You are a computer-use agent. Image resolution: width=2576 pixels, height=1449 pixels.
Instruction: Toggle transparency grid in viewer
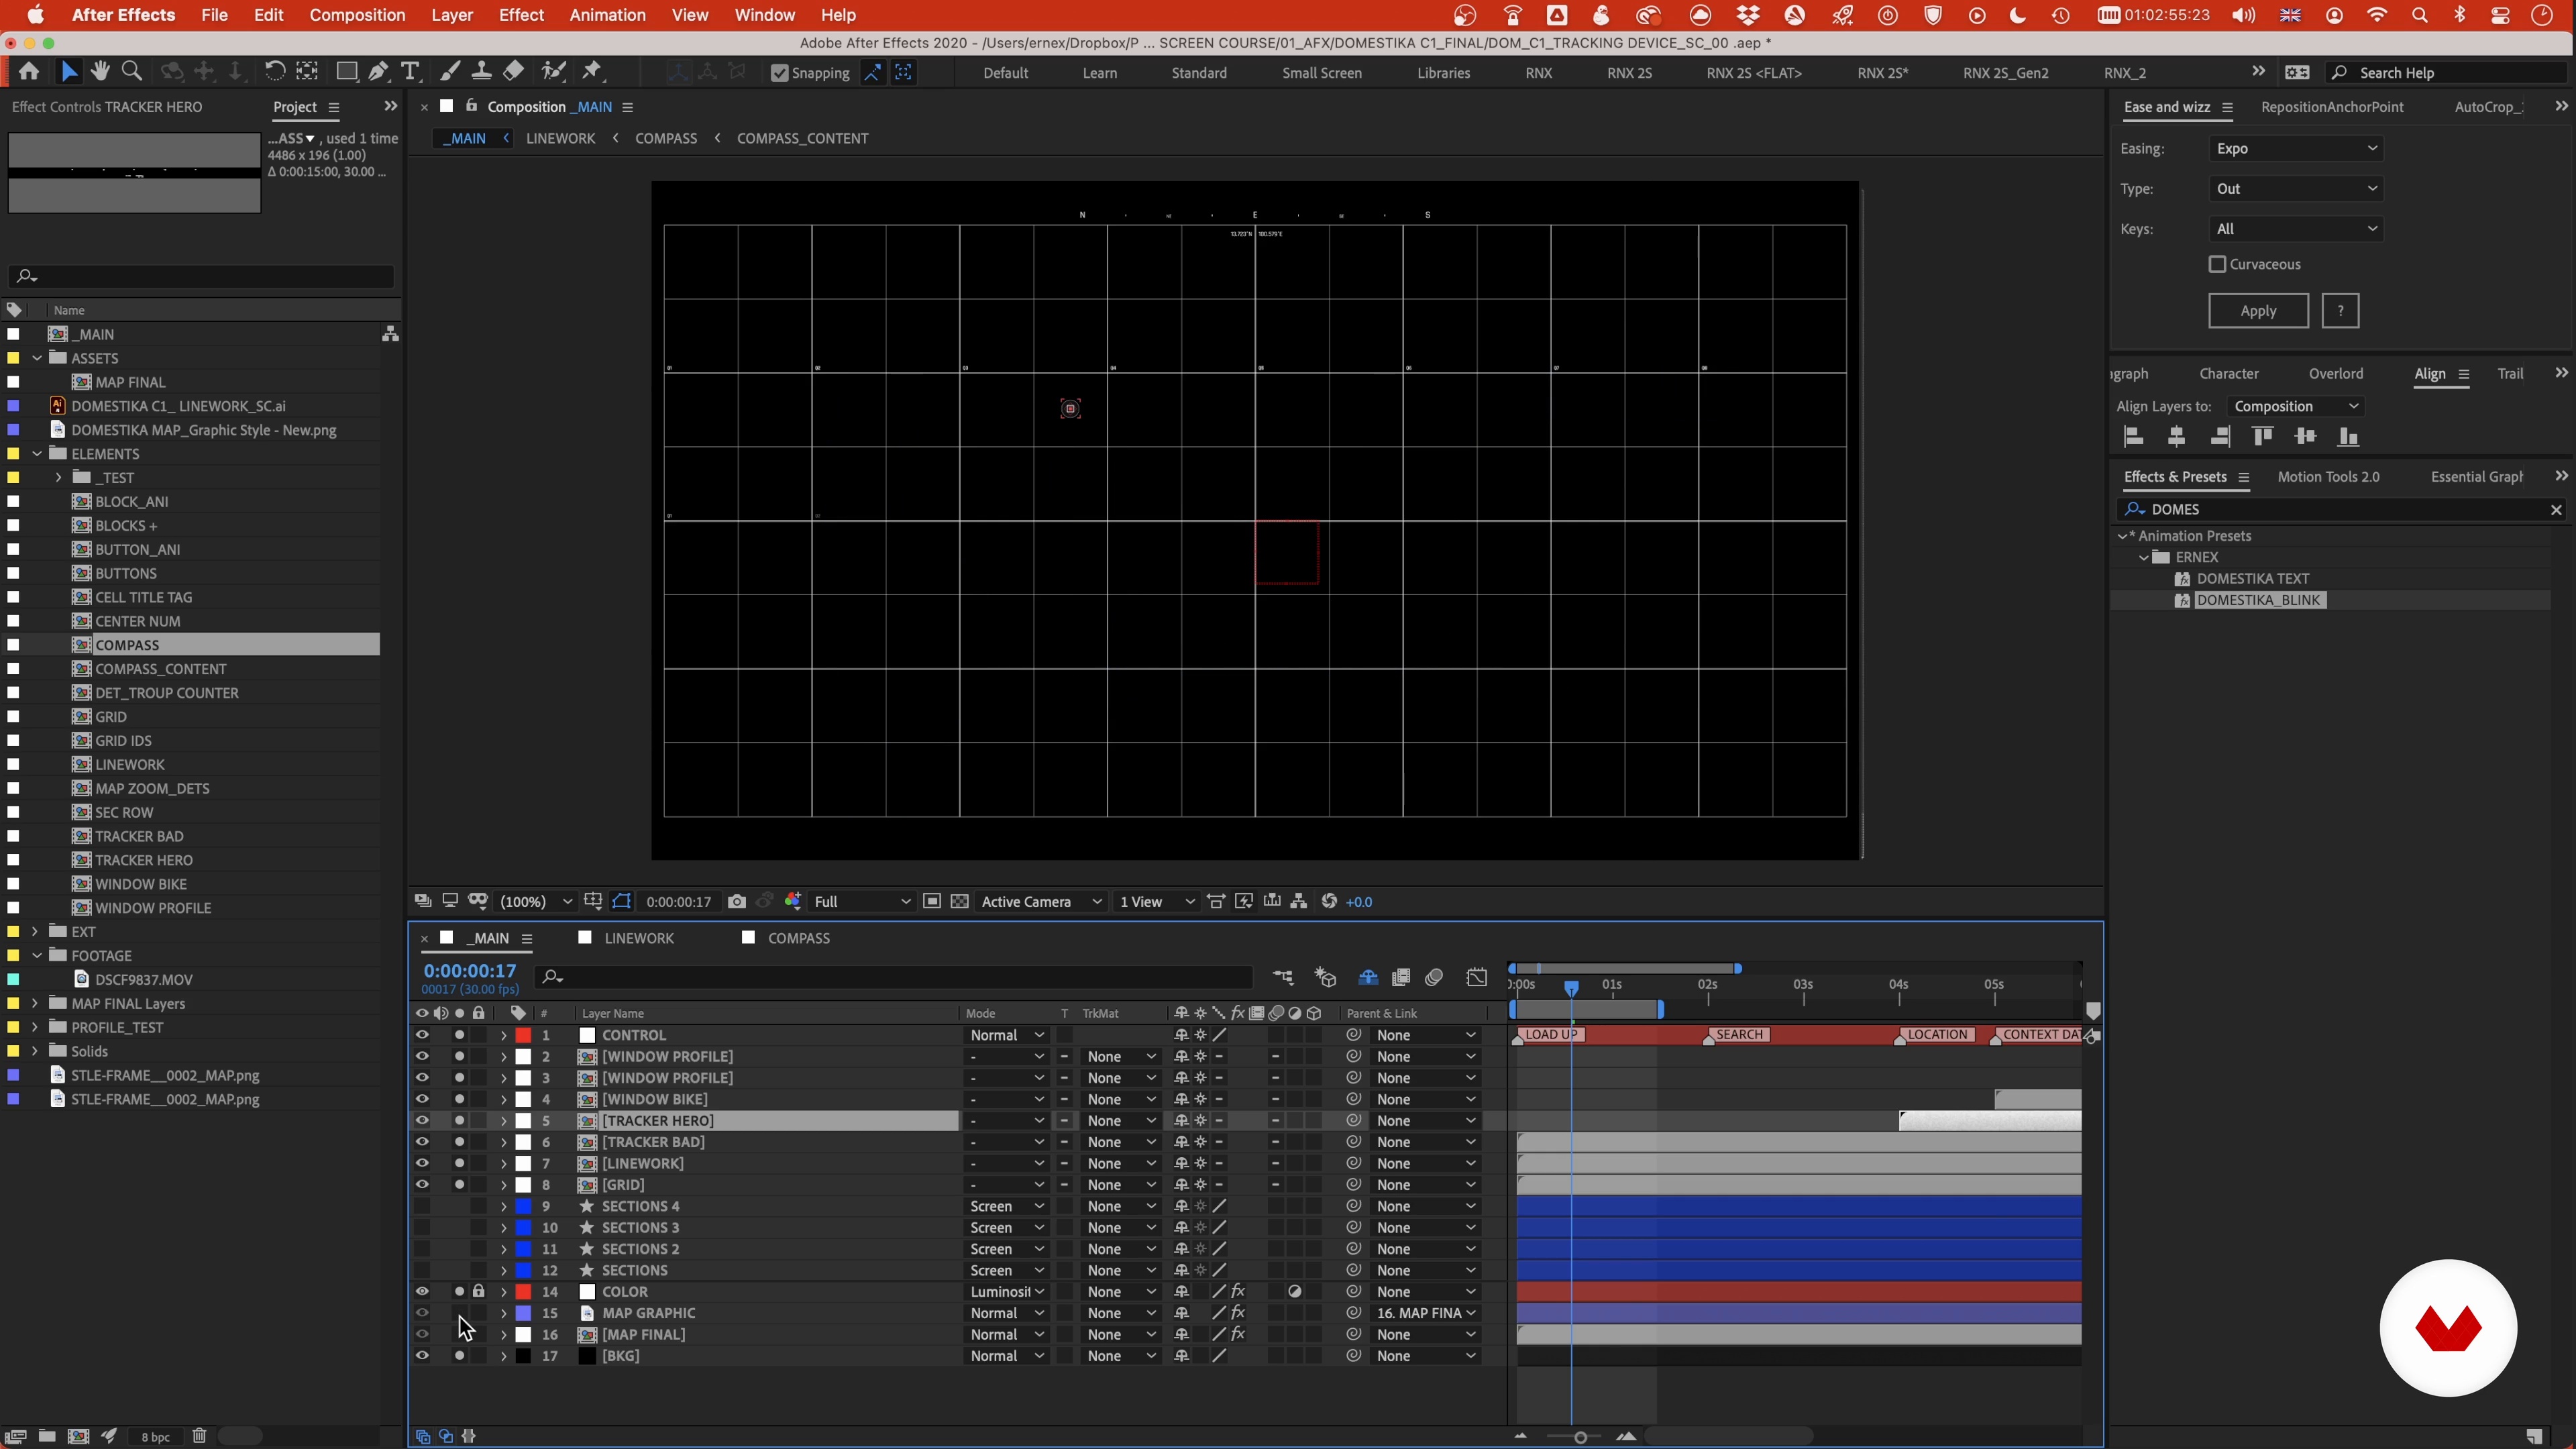(960, 902)
